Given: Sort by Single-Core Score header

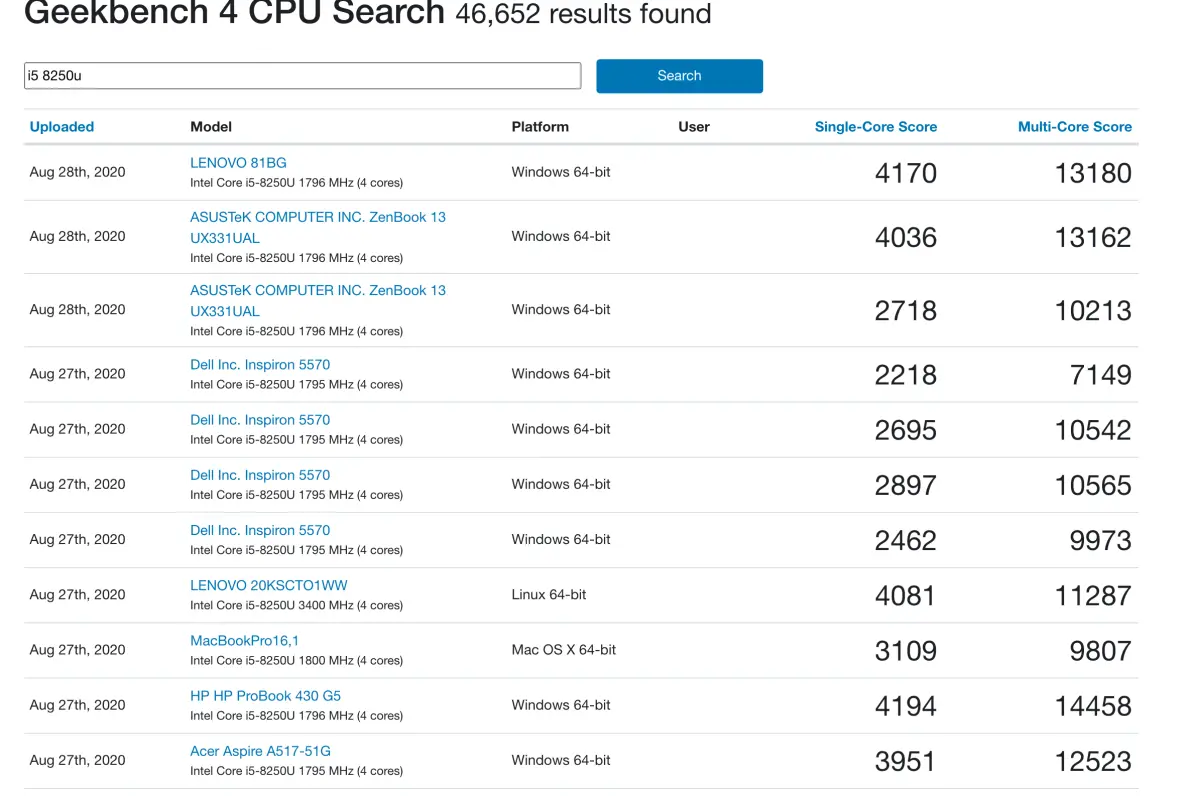Looking at the screenshot, I should click(875, 127).
